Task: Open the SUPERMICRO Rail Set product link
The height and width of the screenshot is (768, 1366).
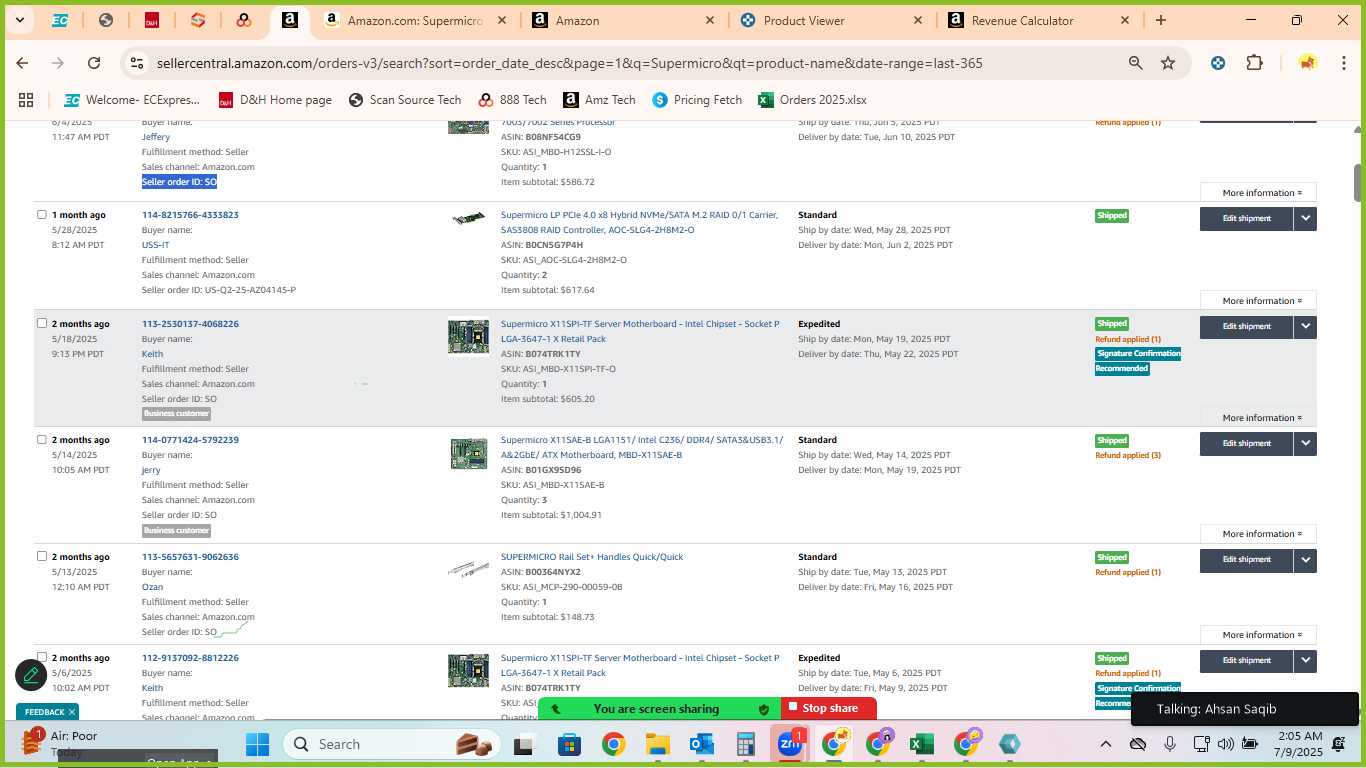Action: [592, 557]
